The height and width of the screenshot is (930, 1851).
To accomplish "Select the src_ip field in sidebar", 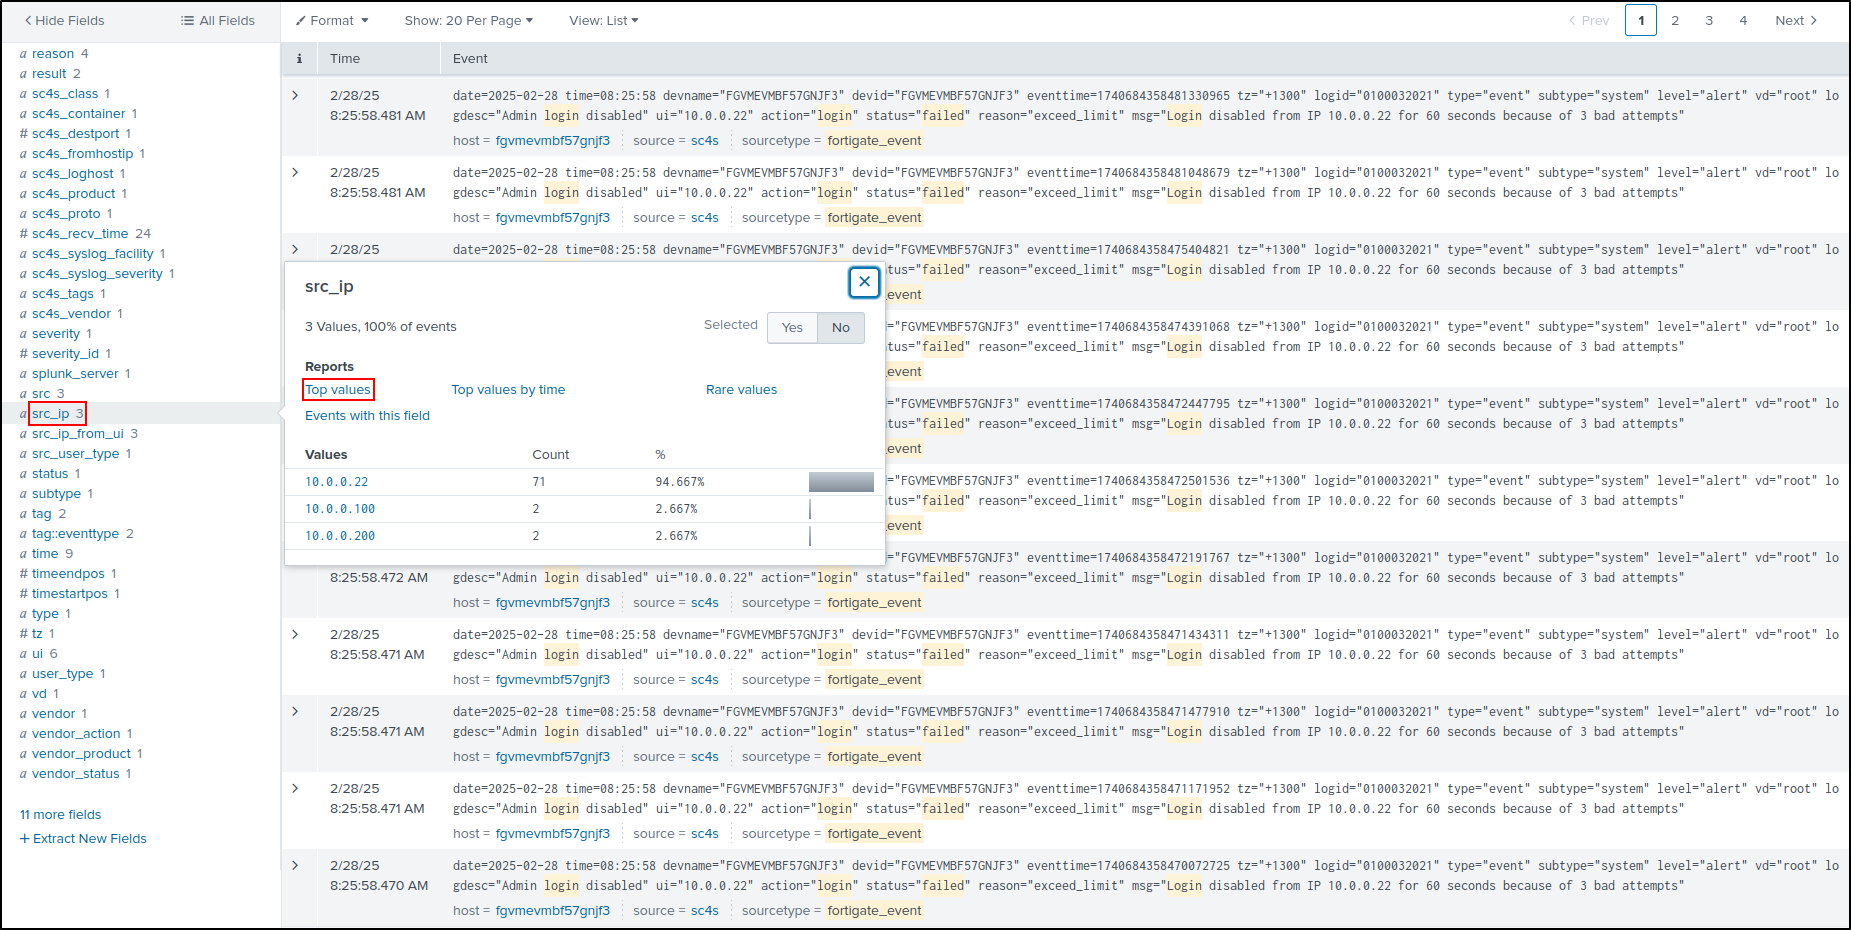I will pos(50,414).
